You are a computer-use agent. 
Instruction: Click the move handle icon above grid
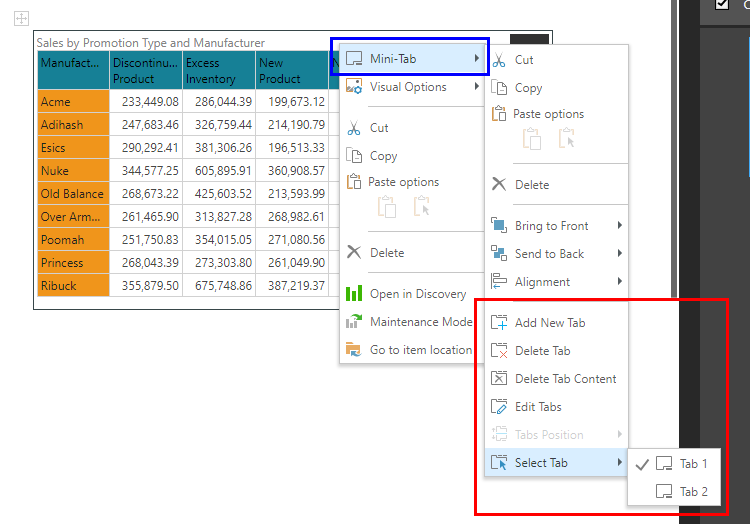[x=21, y=18]
